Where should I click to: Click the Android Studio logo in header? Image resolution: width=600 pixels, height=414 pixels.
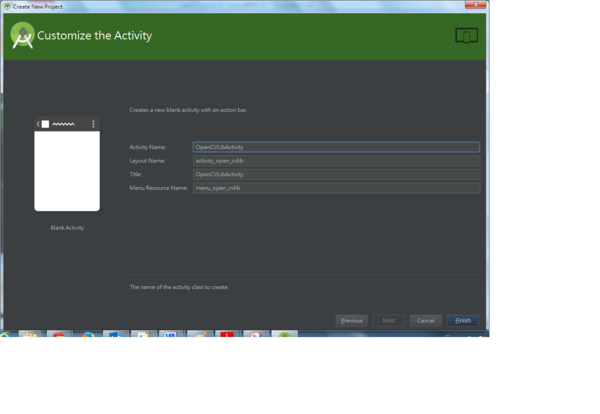tap(22, 36)
